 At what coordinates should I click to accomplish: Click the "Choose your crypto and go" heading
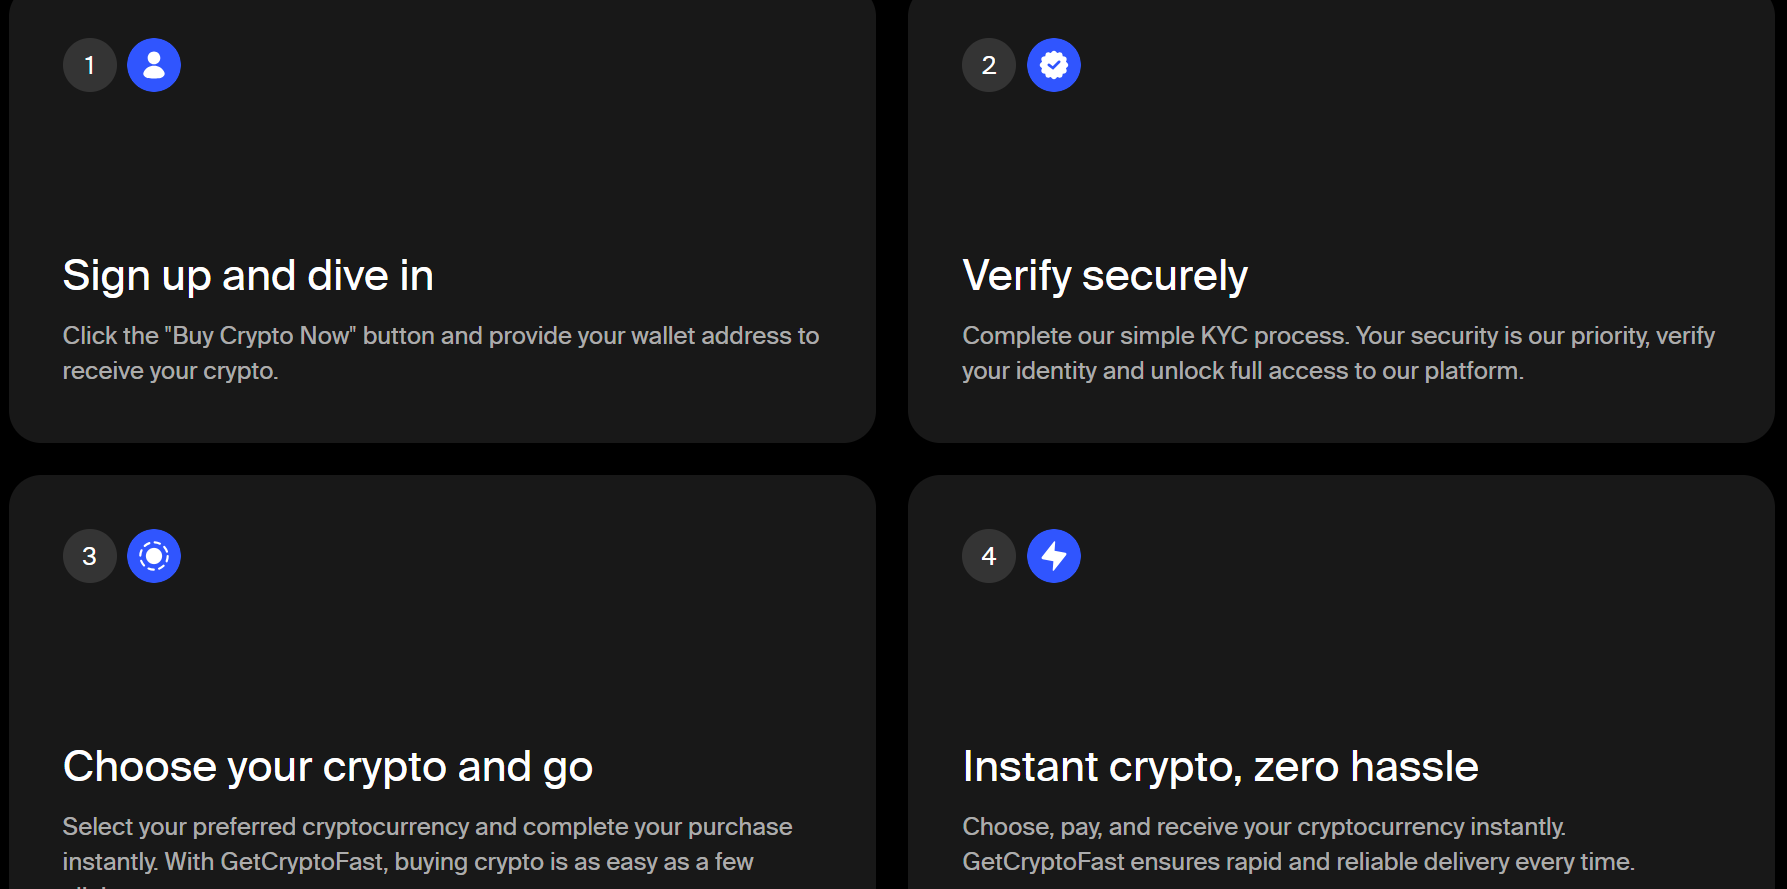(x=328, y=767)
